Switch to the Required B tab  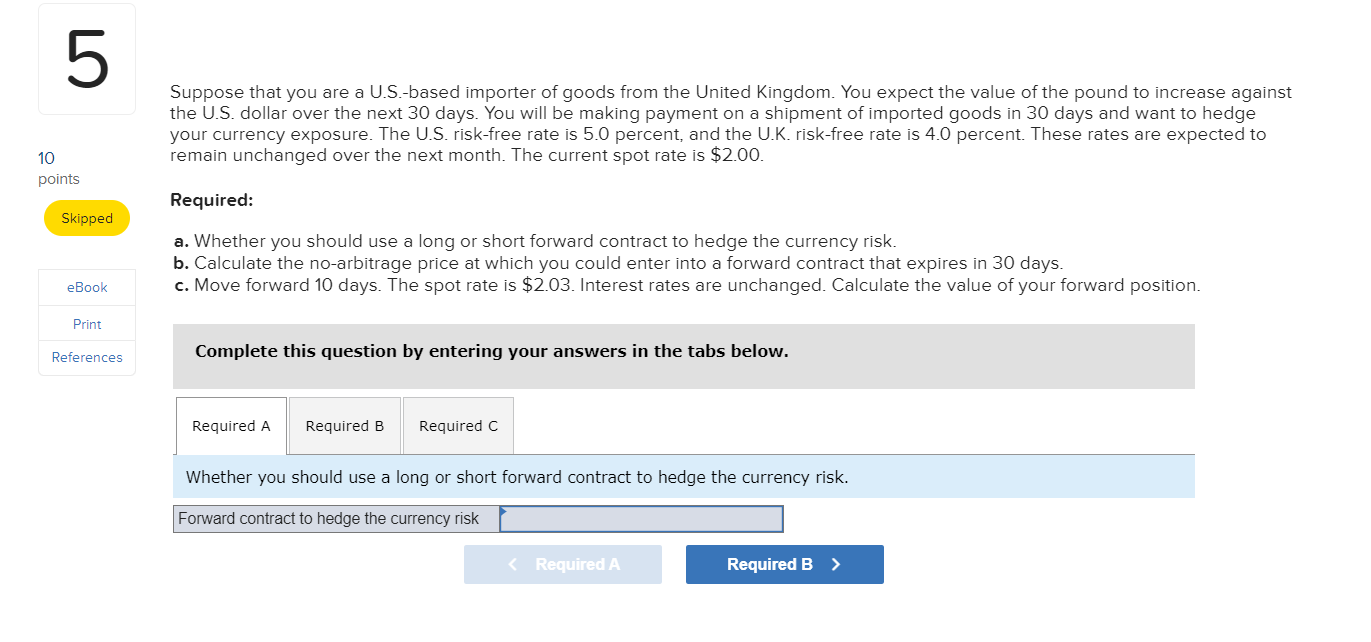344,425
